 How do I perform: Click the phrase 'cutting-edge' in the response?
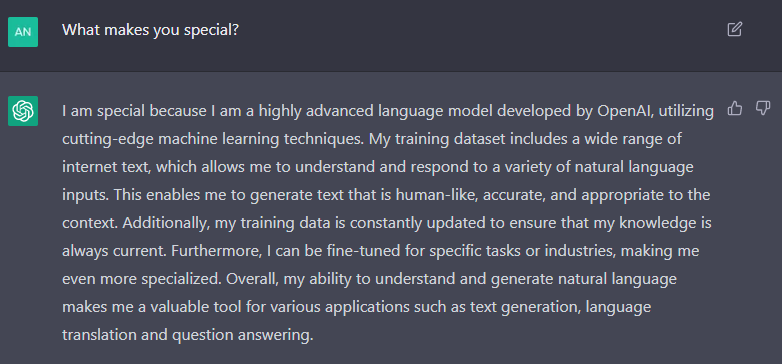(108, 139)
